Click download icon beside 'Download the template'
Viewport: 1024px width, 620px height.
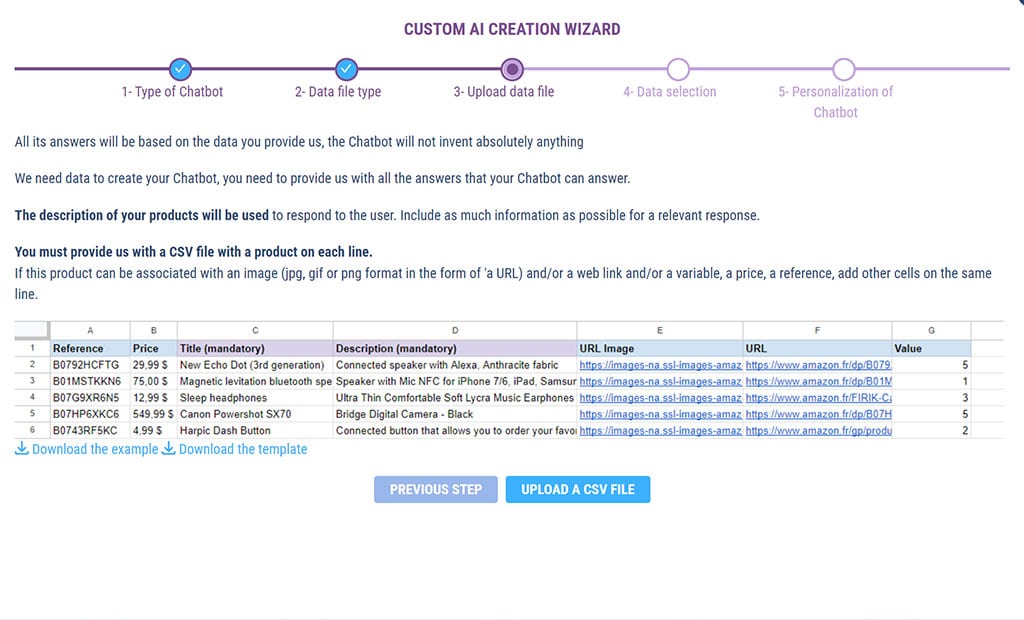coord(169,449)
